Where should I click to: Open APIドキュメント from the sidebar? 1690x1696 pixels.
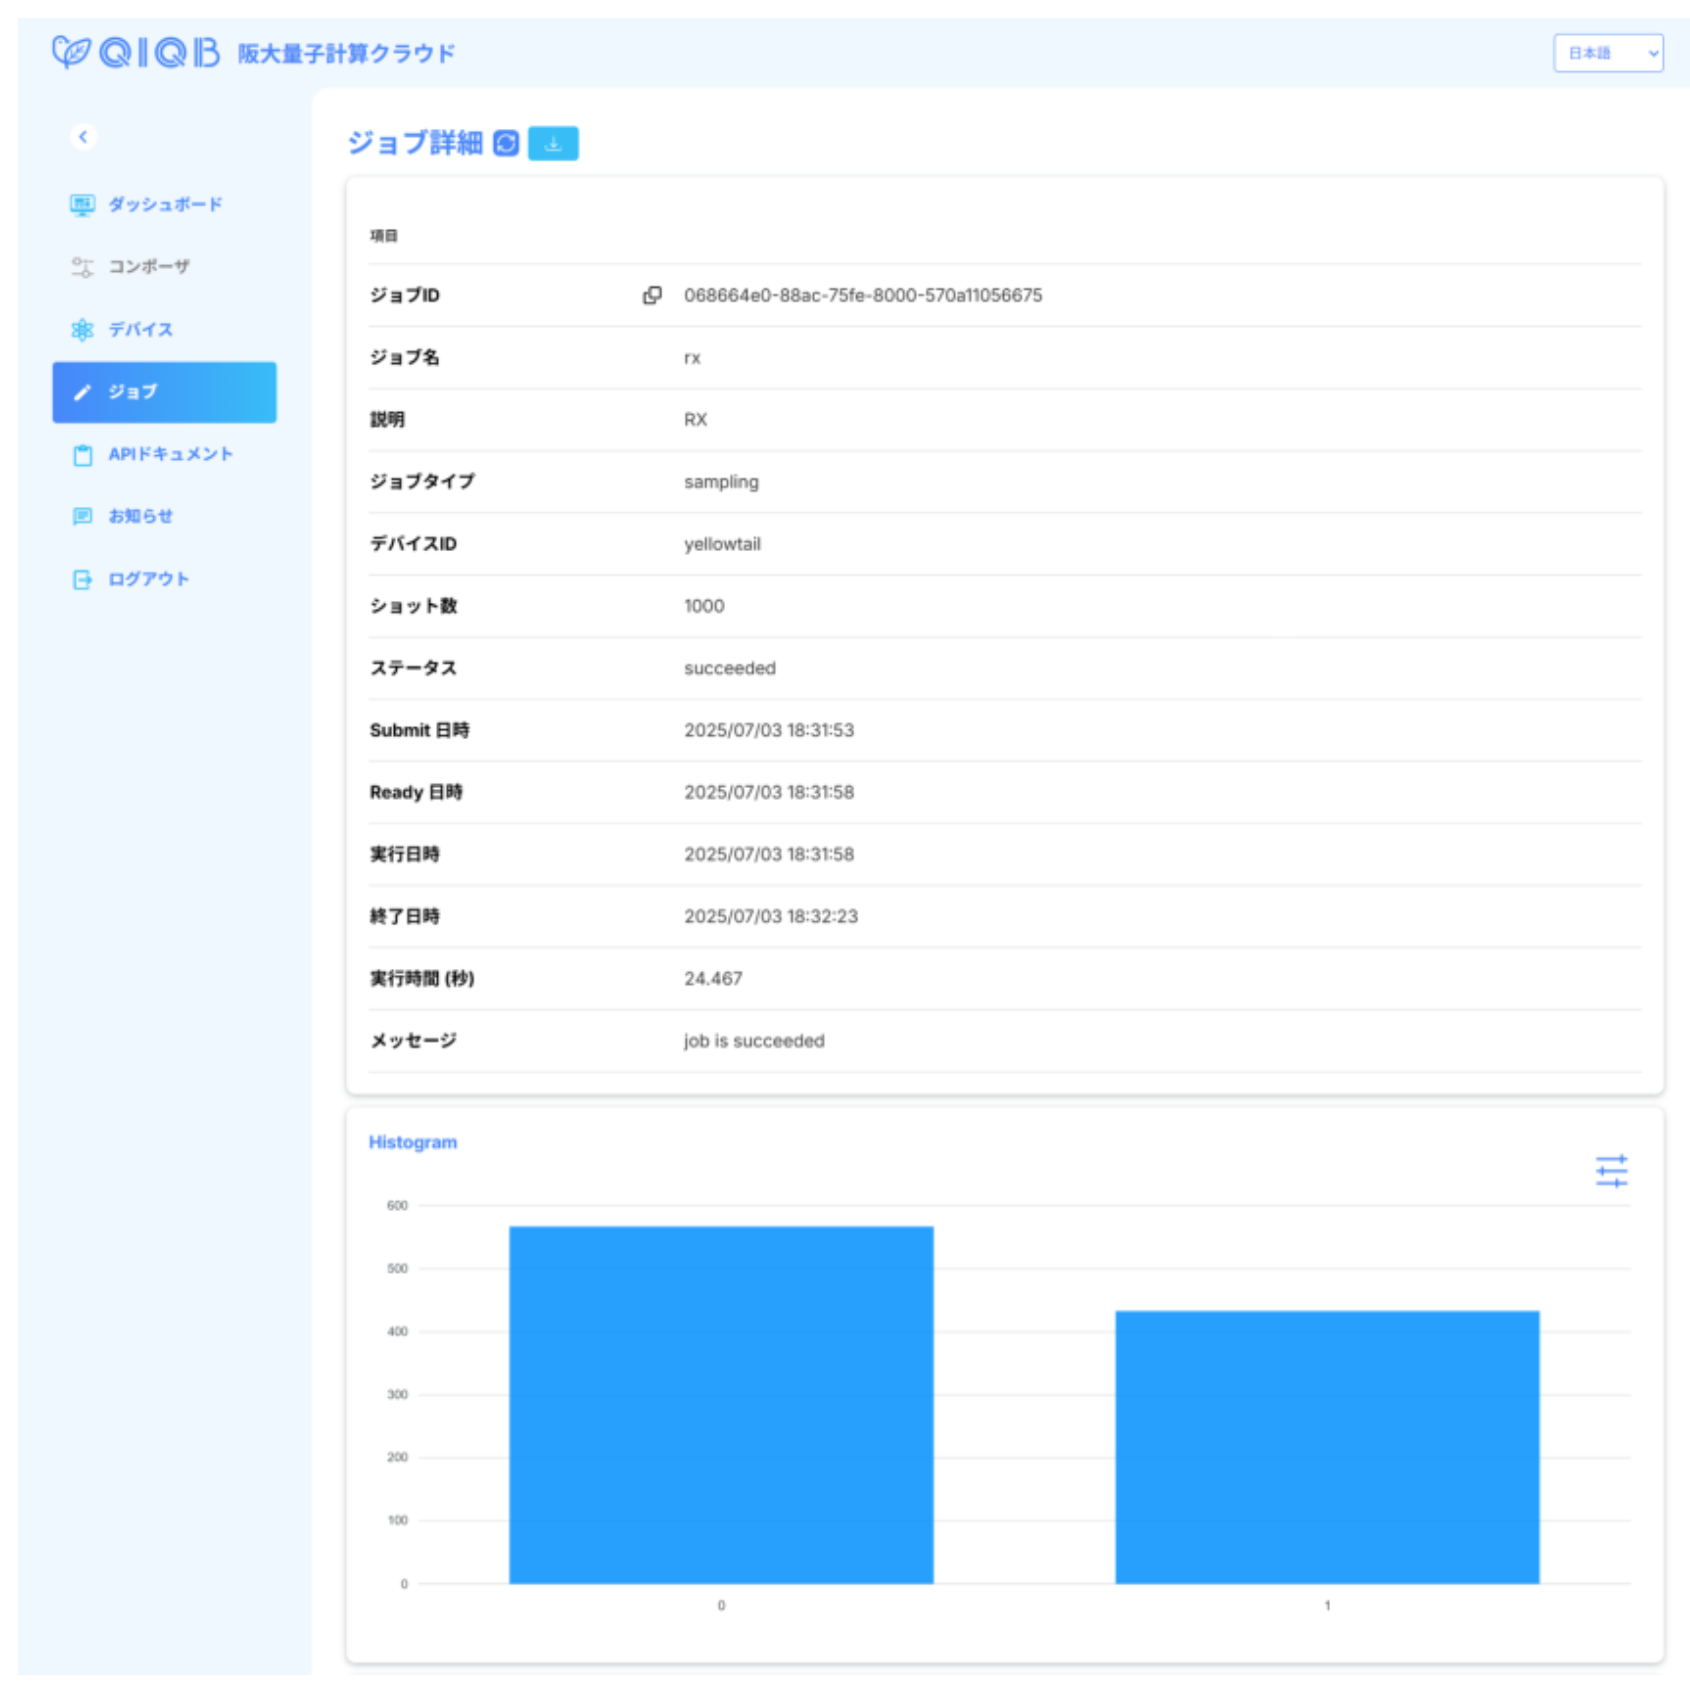[170, 454]
